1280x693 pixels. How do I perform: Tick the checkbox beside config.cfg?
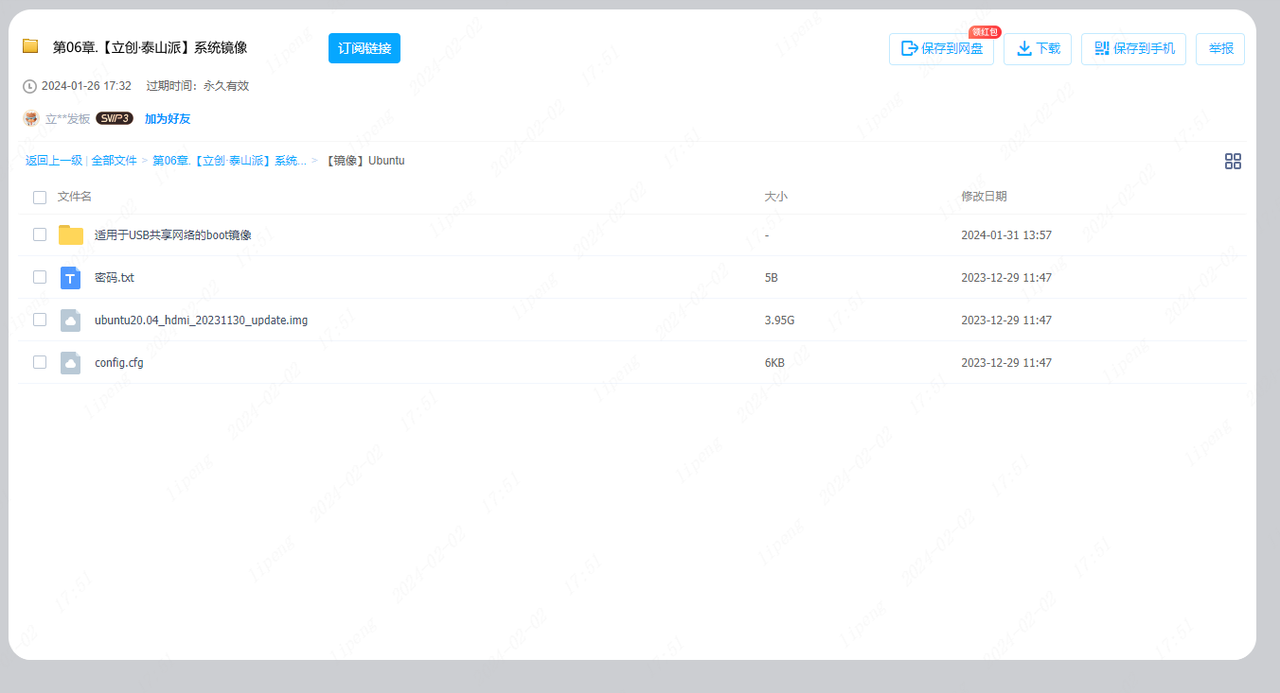pos(39,362)
